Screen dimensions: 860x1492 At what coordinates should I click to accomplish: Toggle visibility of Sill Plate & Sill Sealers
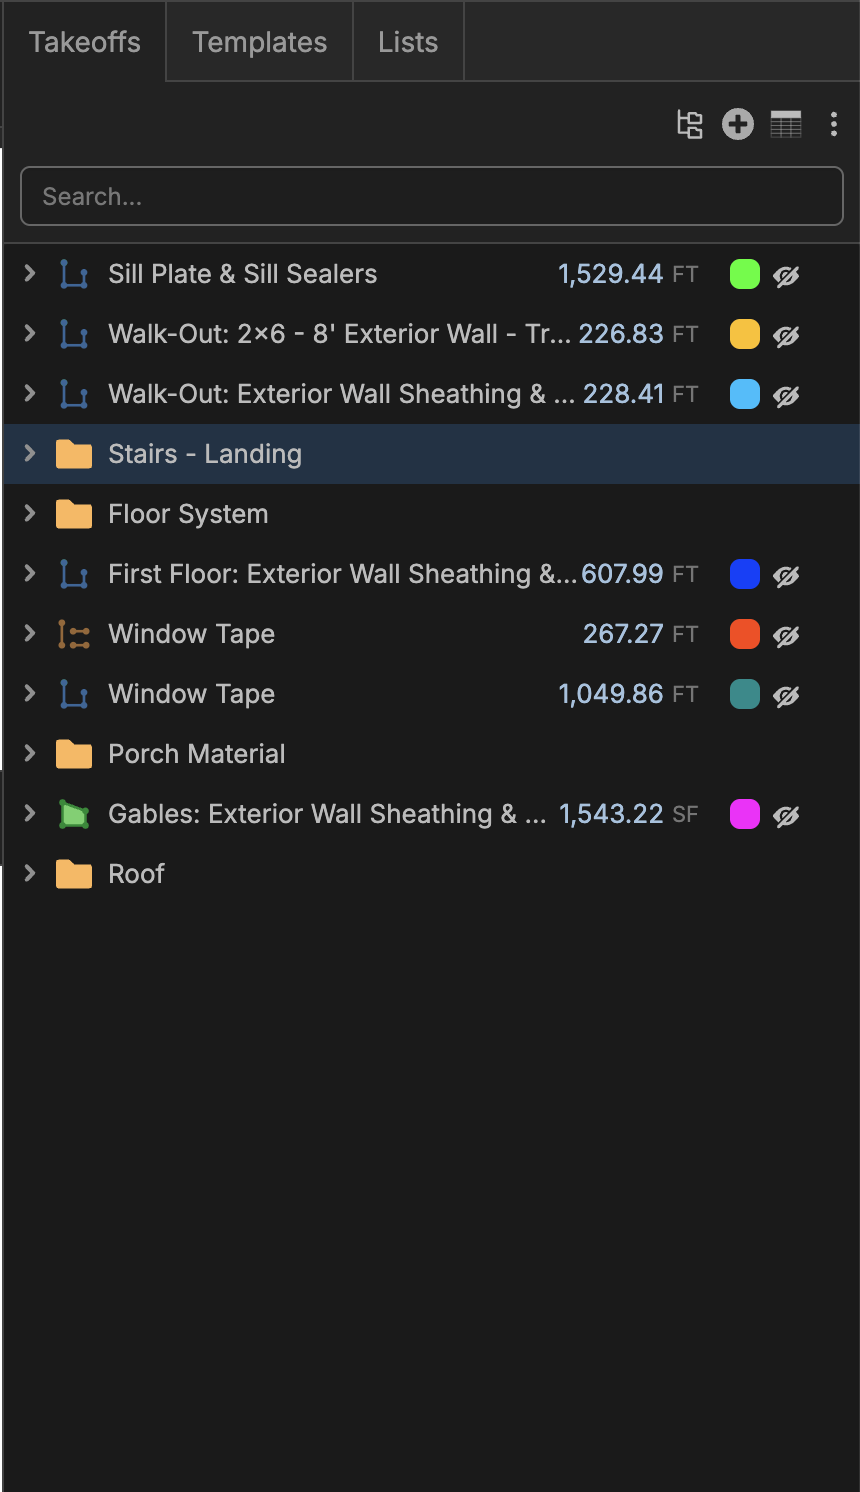click(x=787, y=275)
